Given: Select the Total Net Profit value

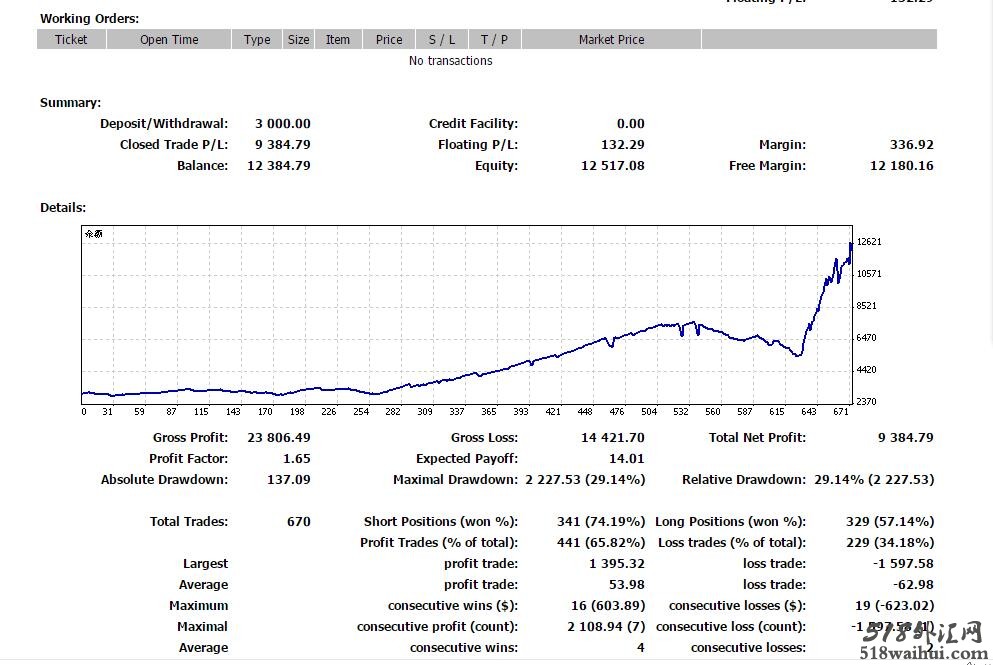Looking at the screenshot, I should 906,438.
